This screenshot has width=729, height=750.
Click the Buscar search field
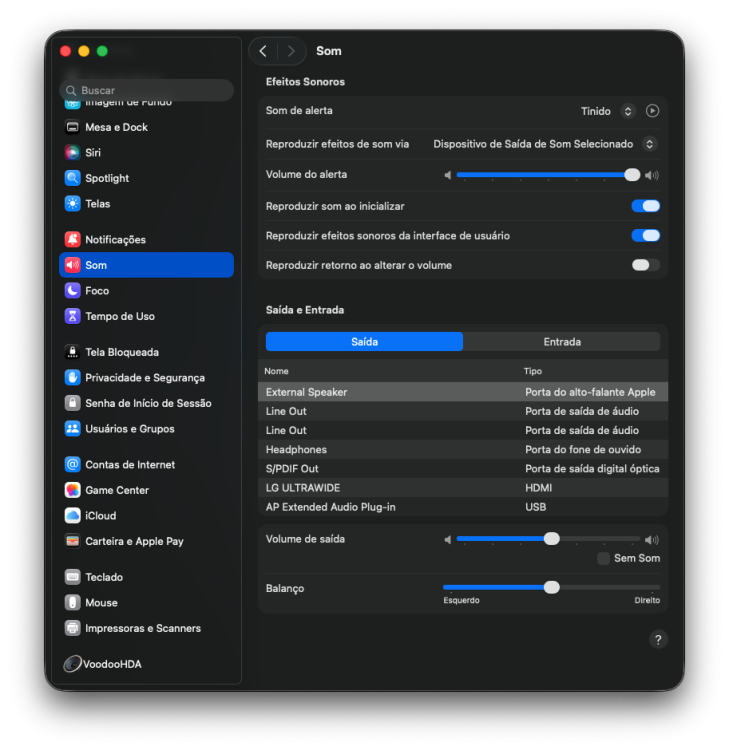146,90
